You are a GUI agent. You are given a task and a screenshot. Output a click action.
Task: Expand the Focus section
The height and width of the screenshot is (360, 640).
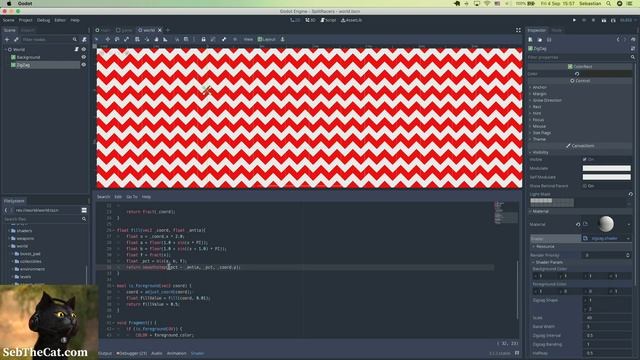point(538,120)
